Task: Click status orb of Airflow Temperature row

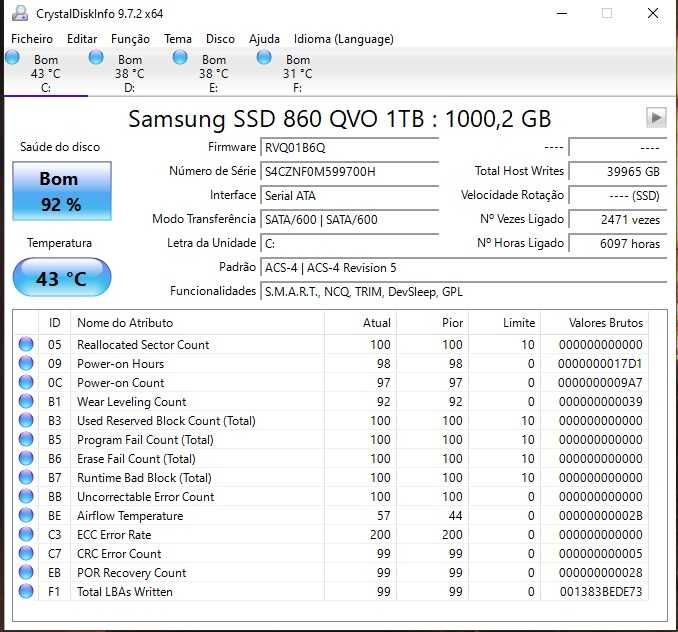Action: click(26, 515)
